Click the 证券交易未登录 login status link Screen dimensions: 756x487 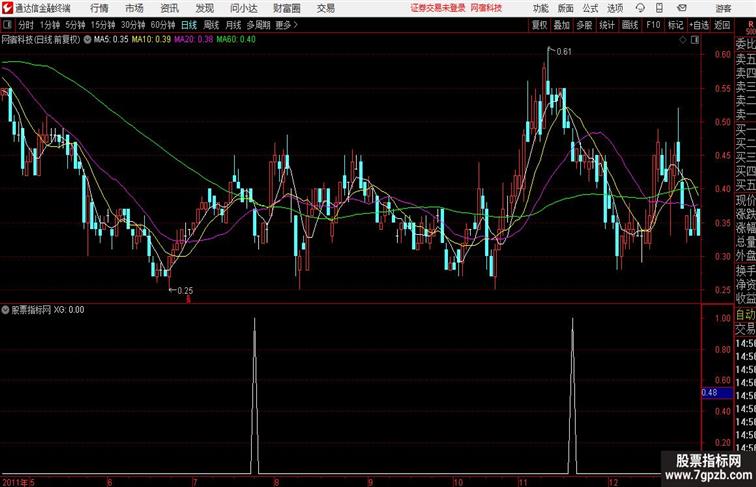(x=438, y=8)
